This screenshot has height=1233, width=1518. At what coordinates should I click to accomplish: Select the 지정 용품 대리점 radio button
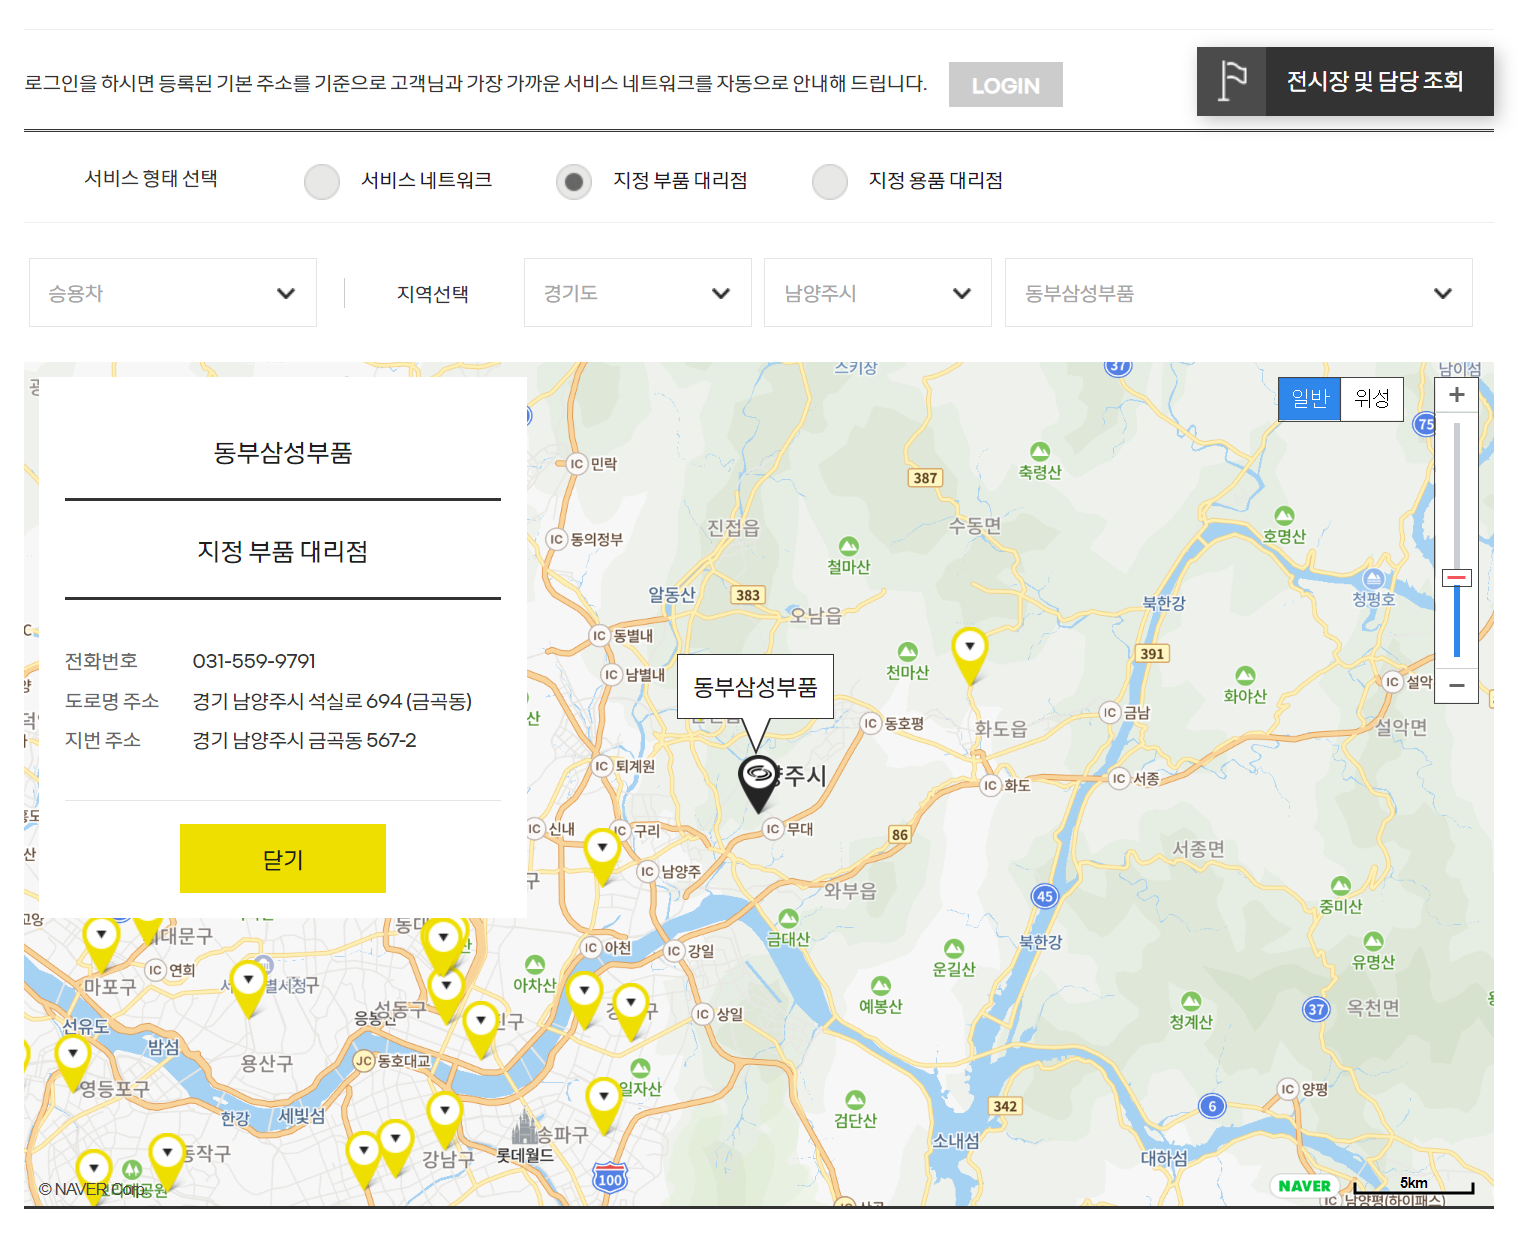click(830, 181)
